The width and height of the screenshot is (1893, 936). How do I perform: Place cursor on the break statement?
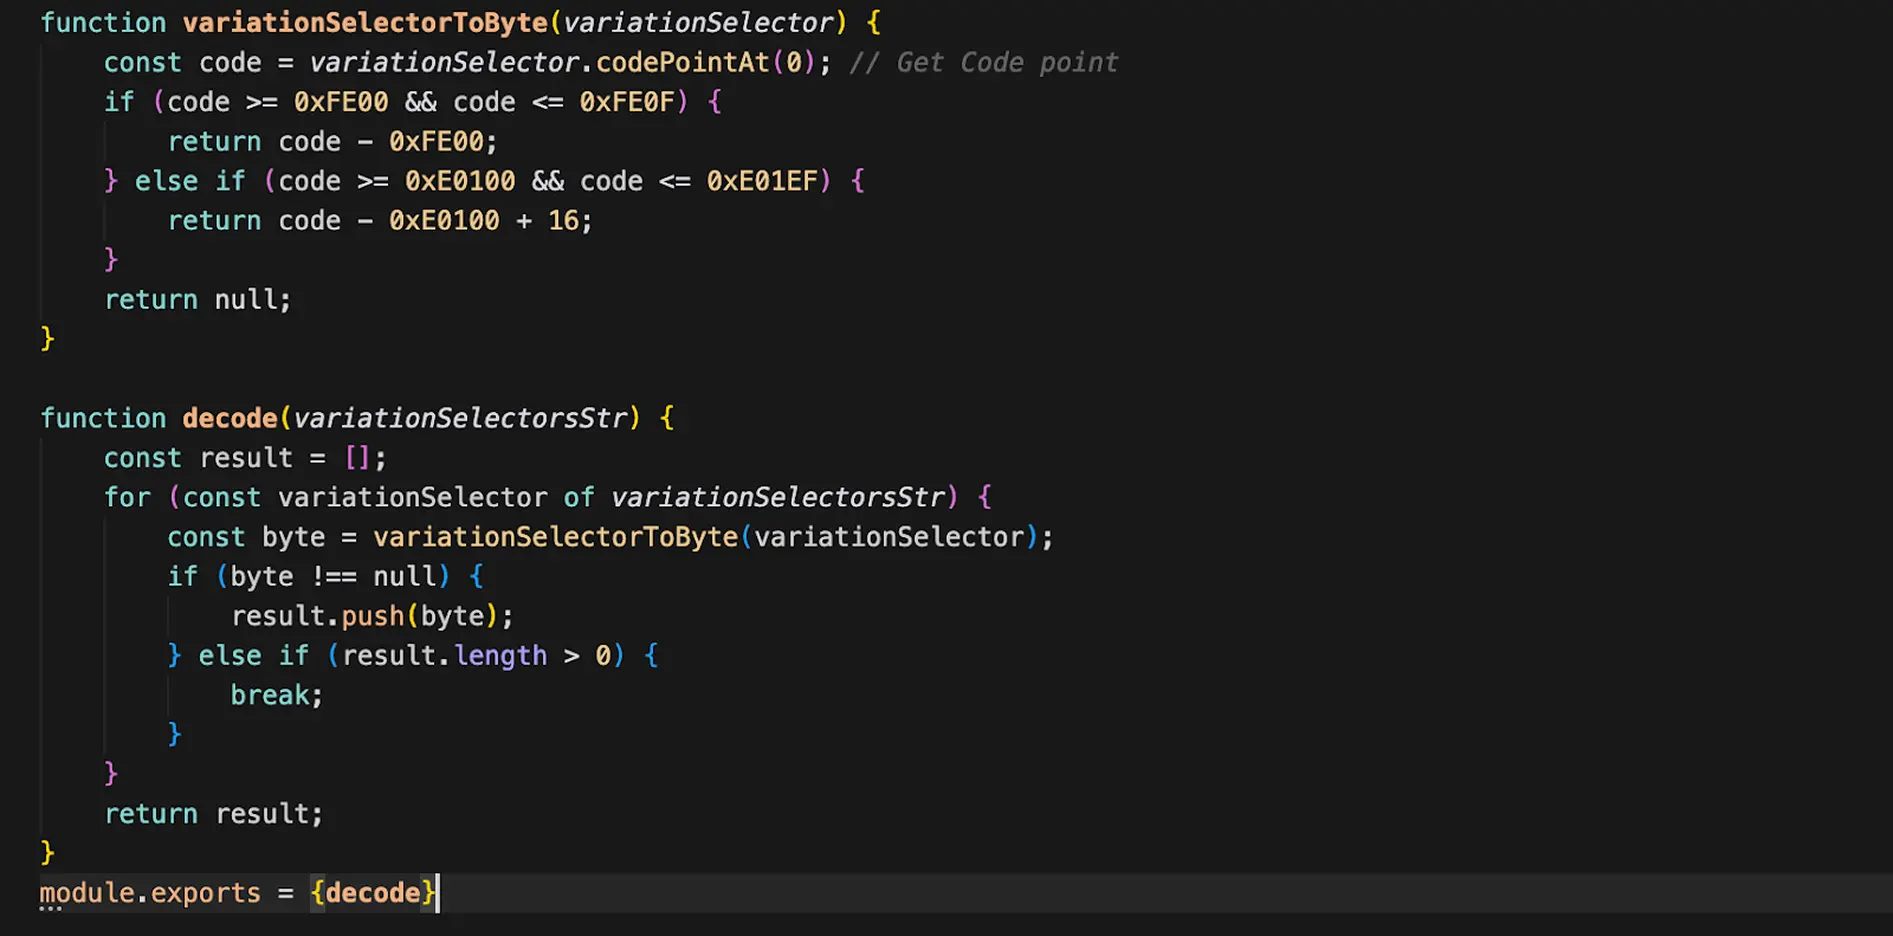[271, 694]
